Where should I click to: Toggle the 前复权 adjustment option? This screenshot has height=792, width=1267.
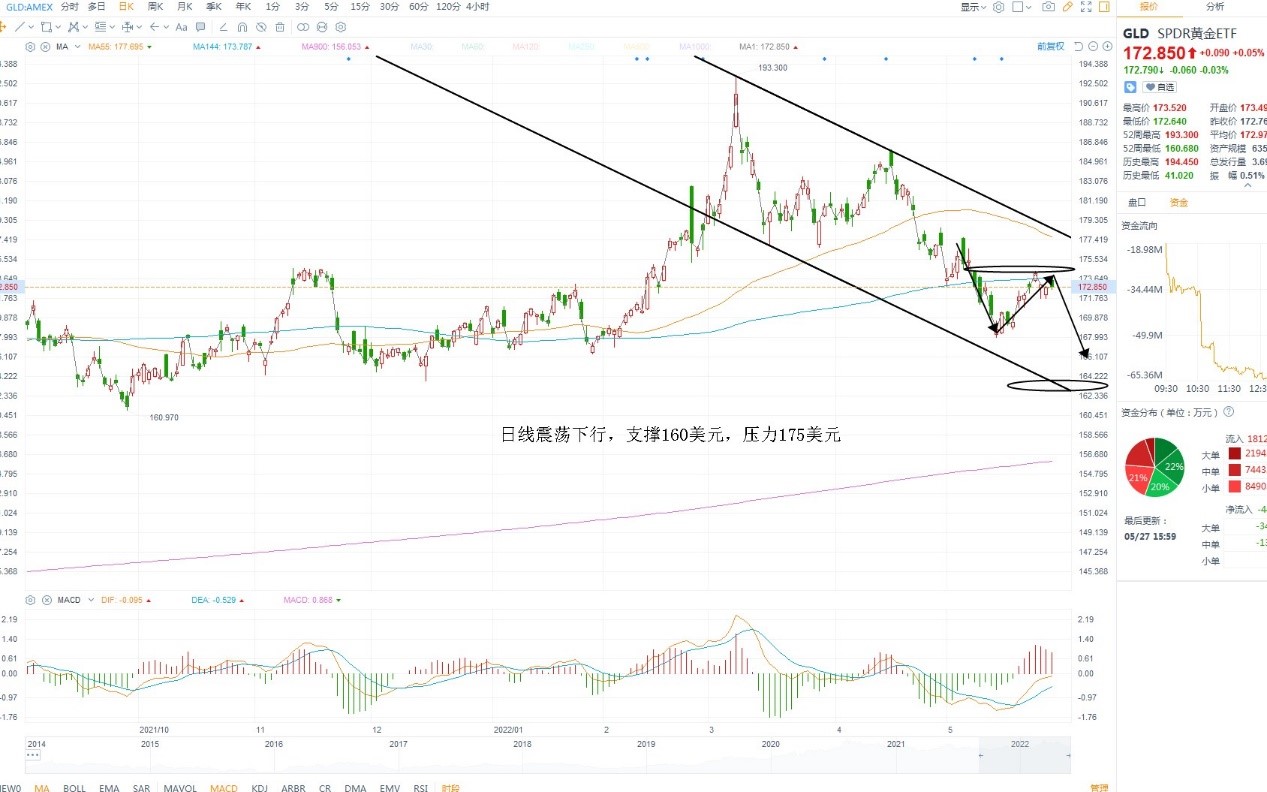coord(1050,46)
